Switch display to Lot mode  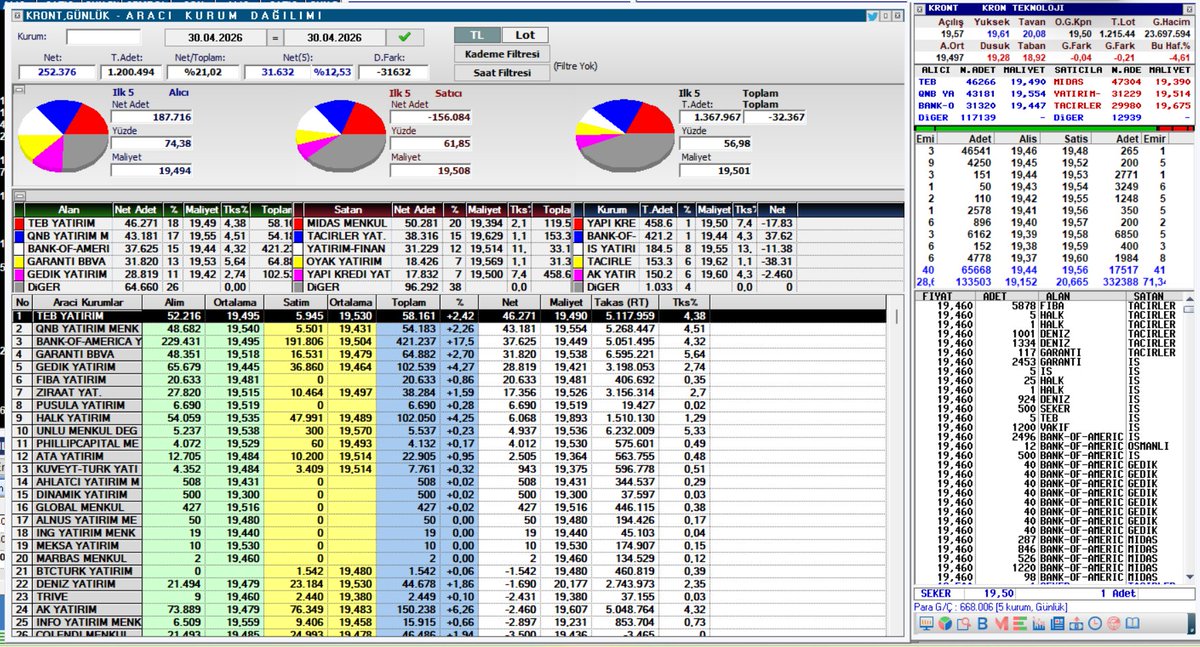coord(524,35)
